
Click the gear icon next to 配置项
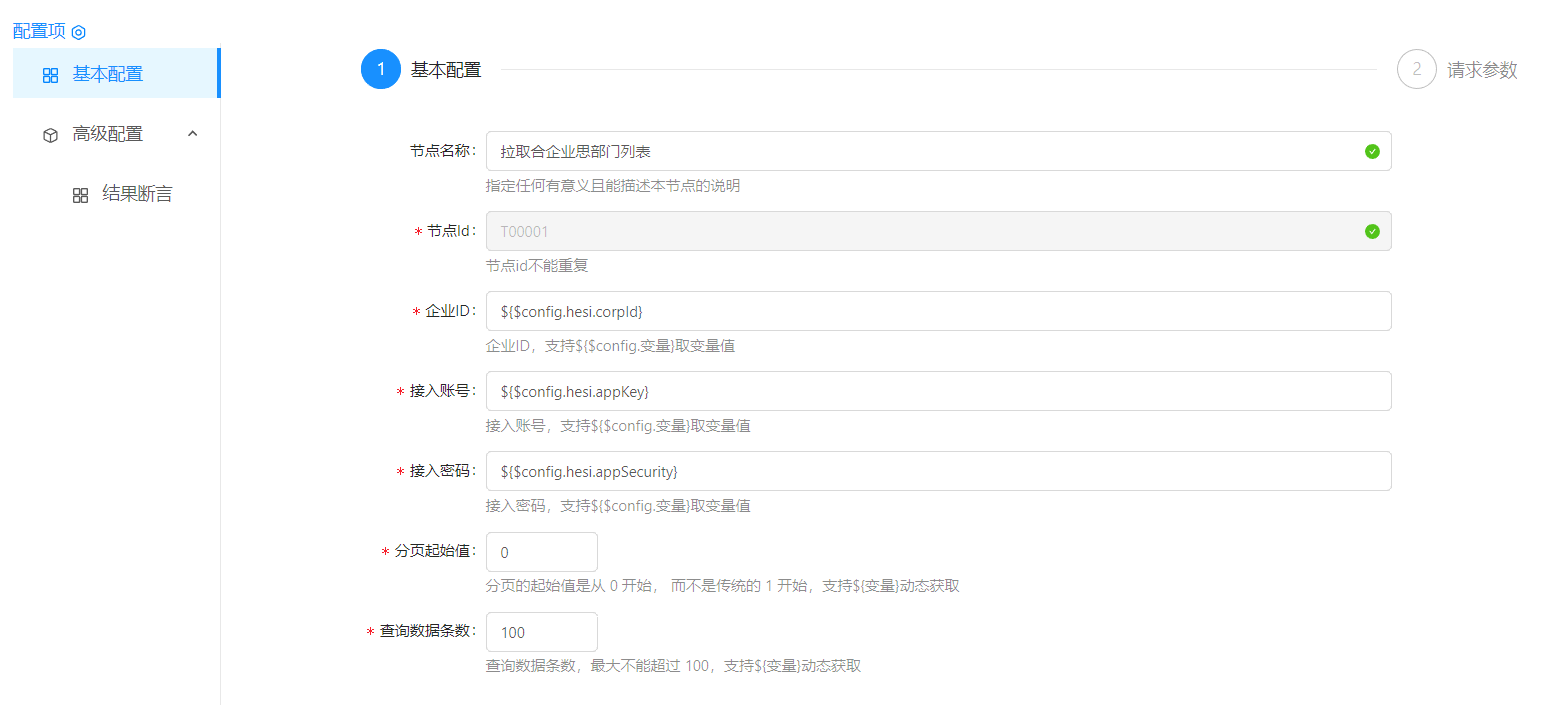[x=79, y=32]
